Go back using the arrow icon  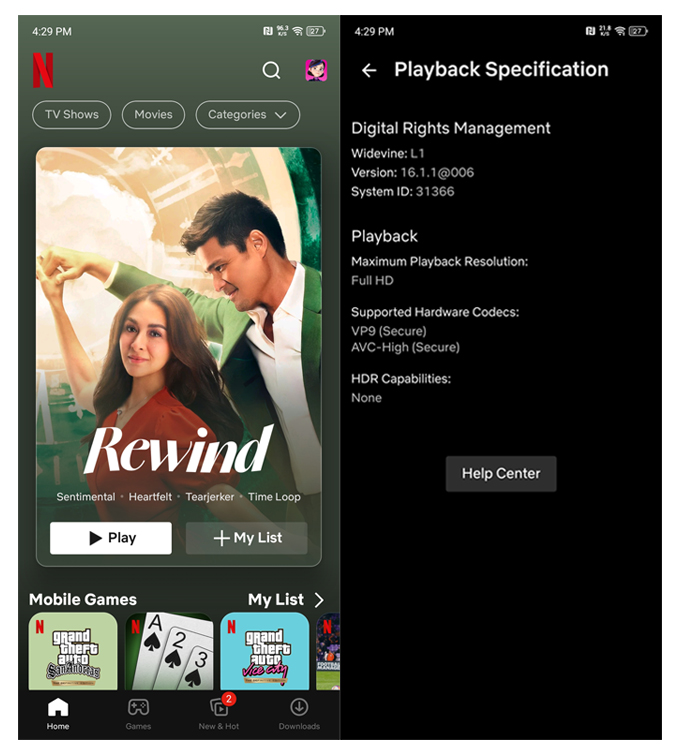(x=369, y=70)
